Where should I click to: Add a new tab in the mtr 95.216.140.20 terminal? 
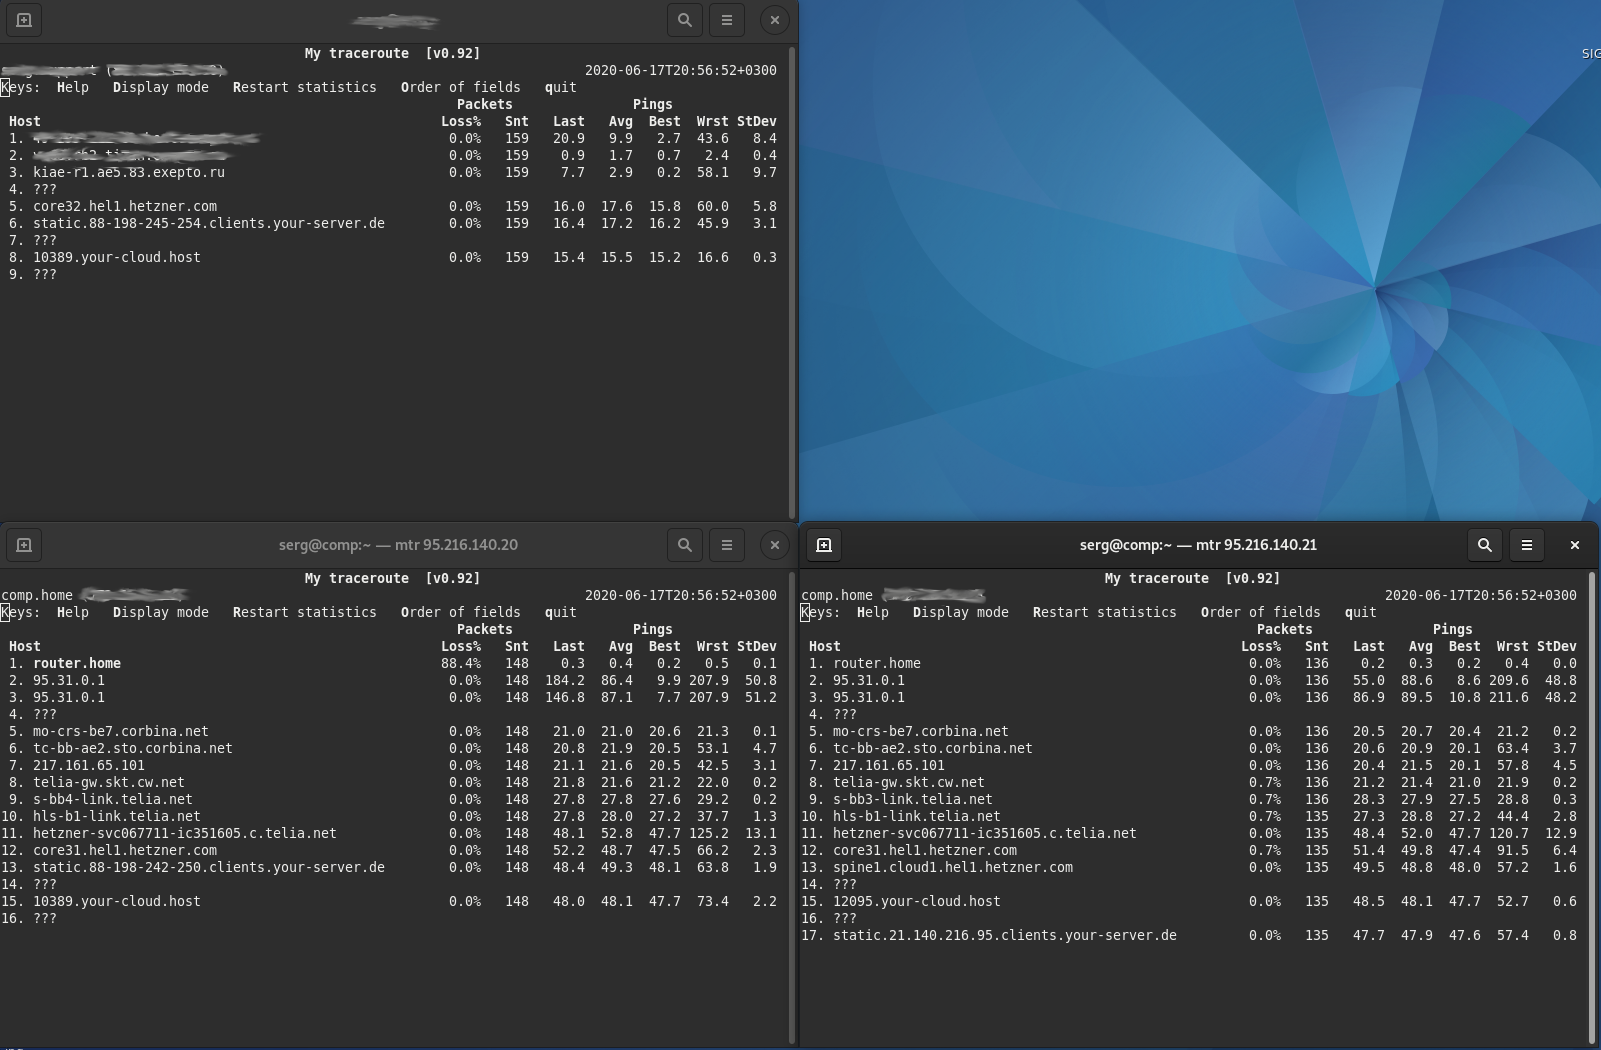pyautogui.click(x=24, y=545)
